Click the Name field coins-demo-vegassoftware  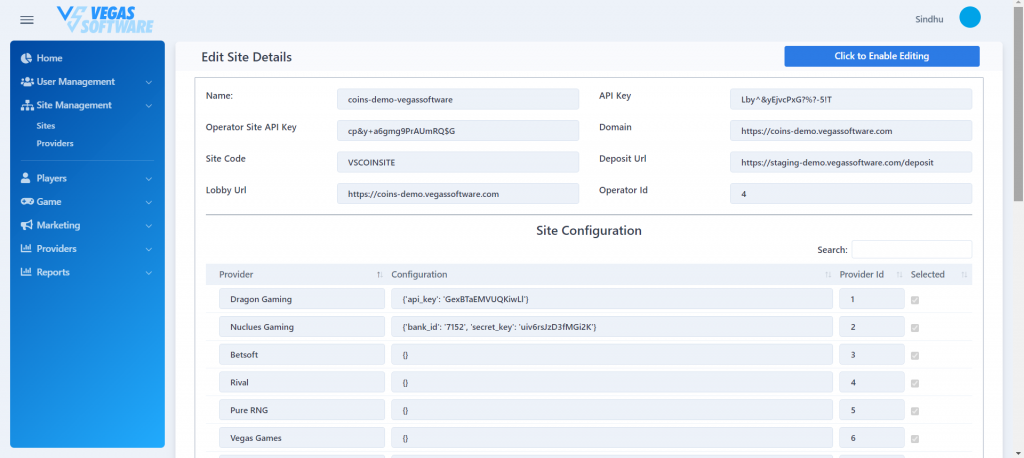tap(458, 99)
